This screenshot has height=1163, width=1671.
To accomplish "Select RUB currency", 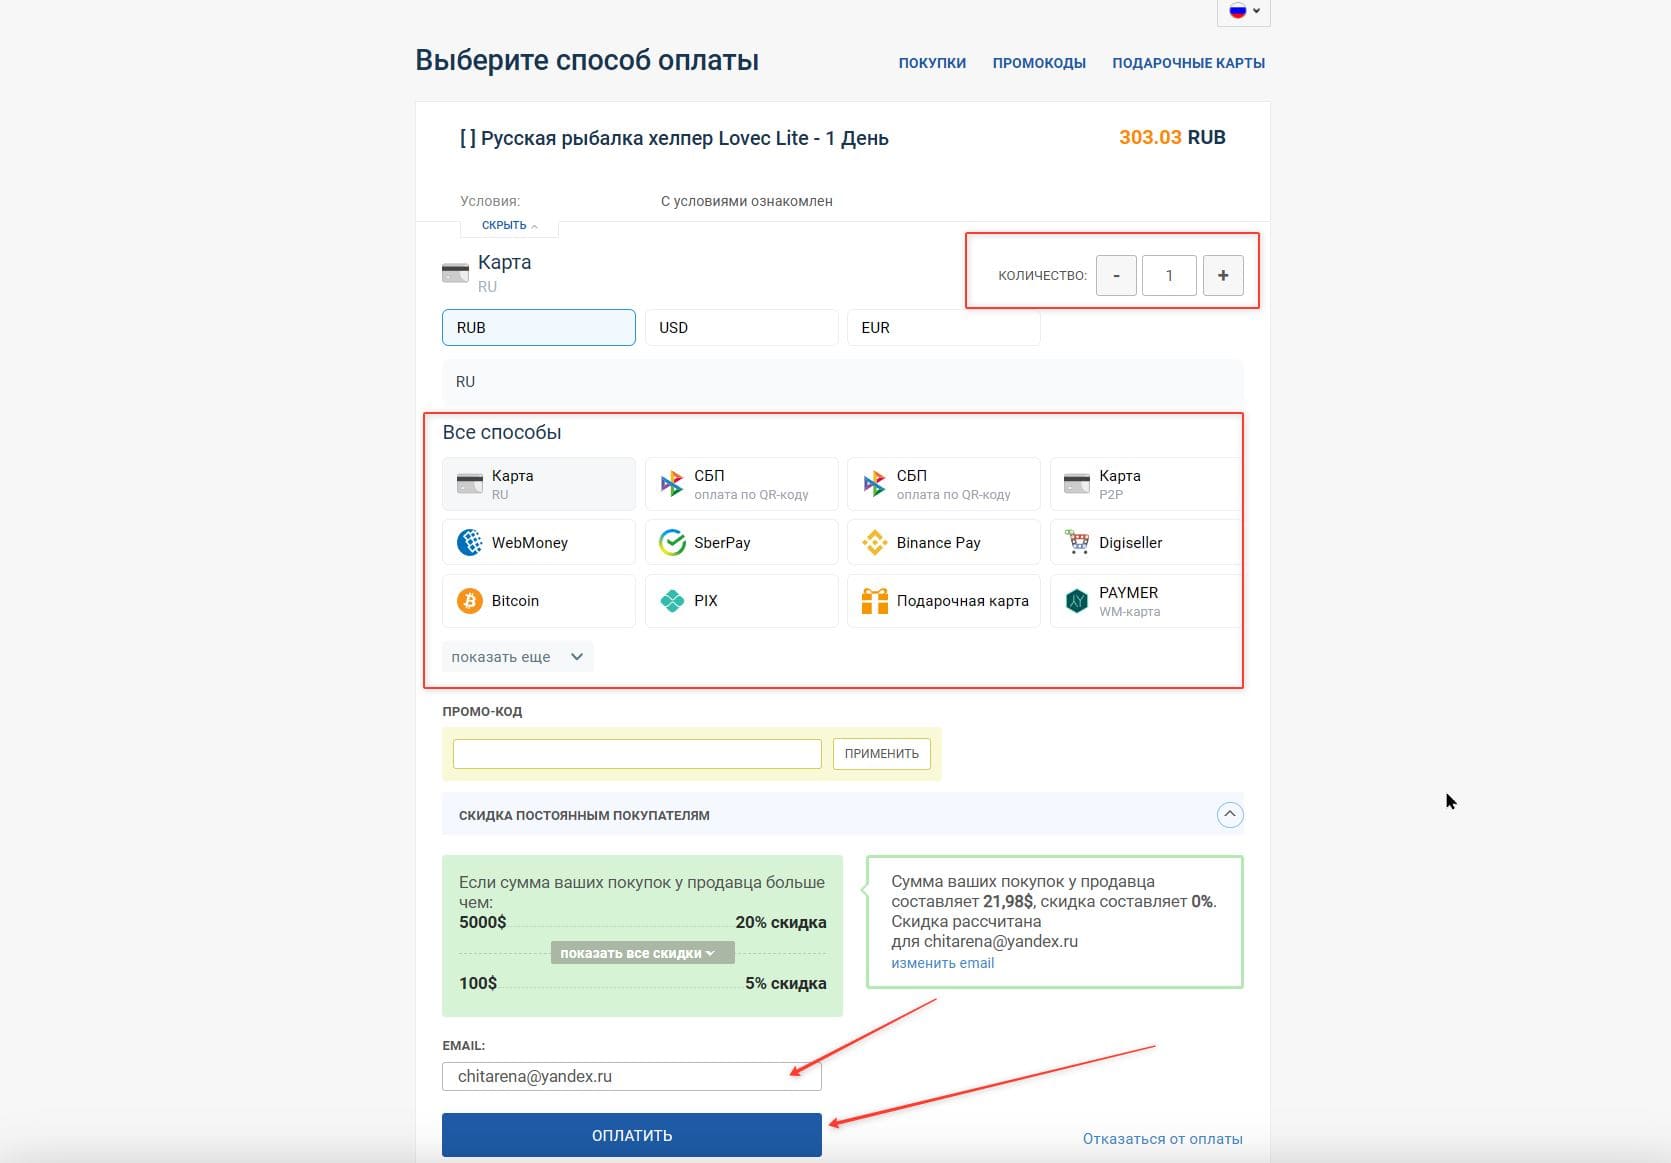I will pos(539,328).
